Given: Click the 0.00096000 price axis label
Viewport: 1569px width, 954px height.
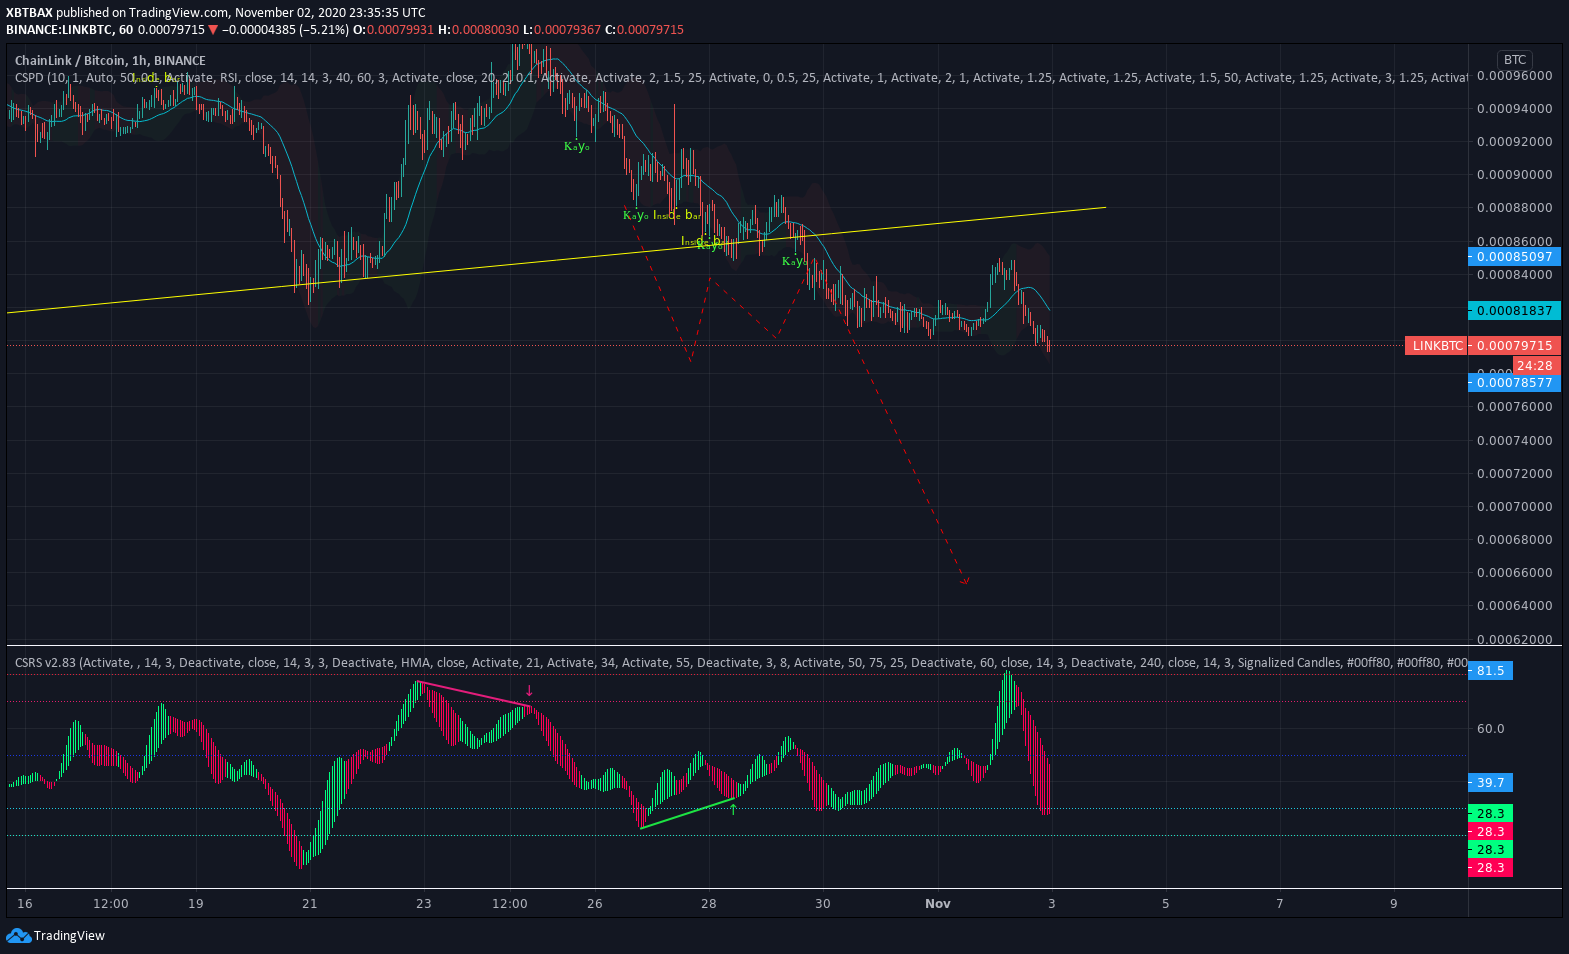Looking at the screenshot, I should pyautogui.click(x=1514, y=76).
